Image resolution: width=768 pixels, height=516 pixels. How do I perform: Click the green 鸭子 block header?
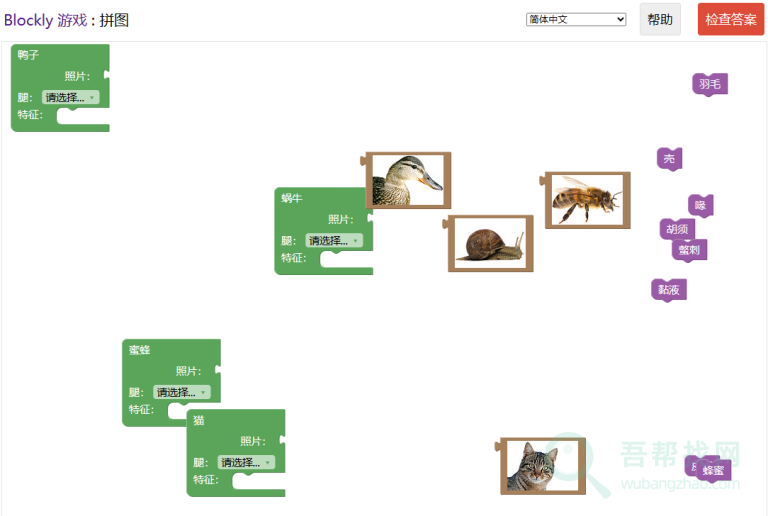(29, 55)
